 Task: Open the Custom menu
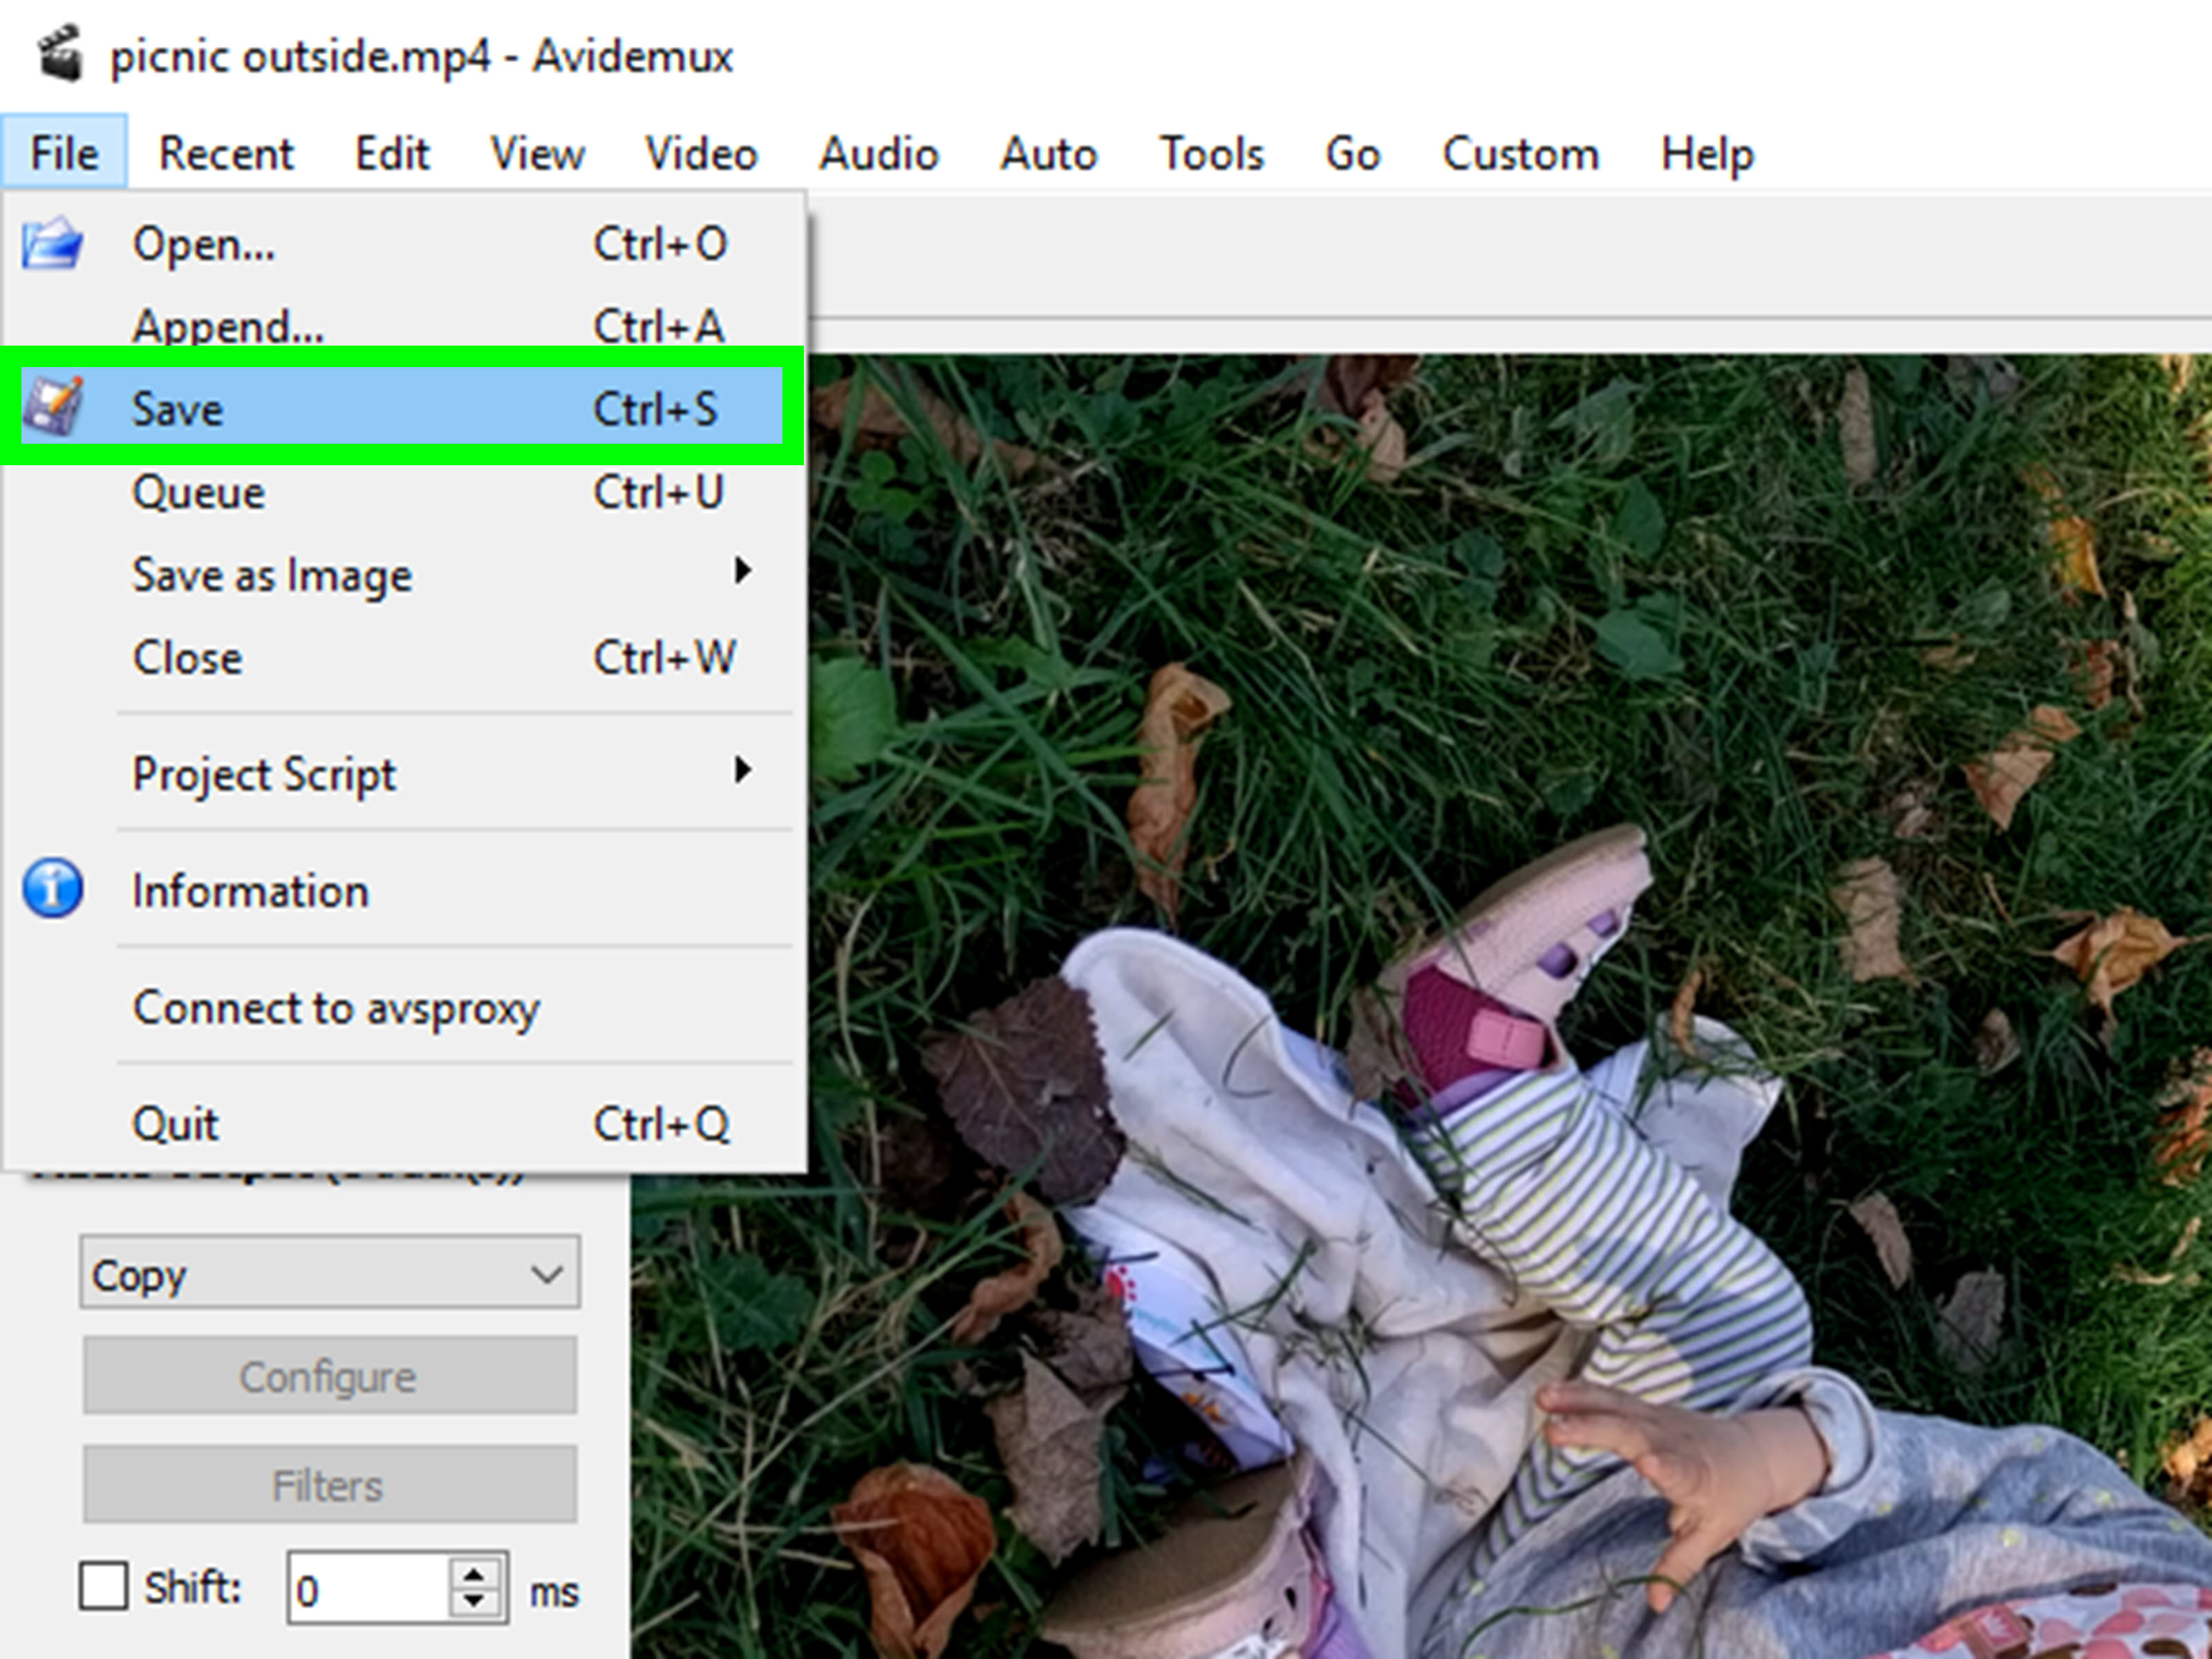(1520, 153)
